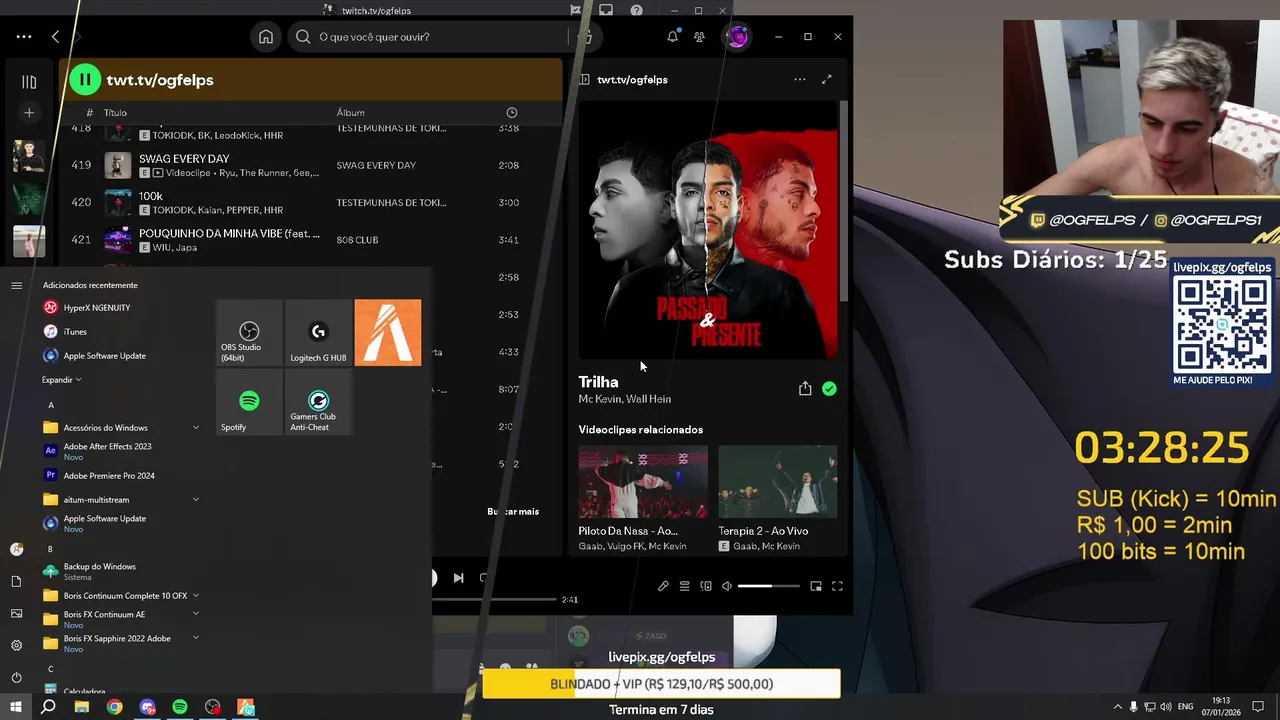Viewport: 1280px width, 720px height.
Task: Select the track 100k
Action: [x=151, y=196]
